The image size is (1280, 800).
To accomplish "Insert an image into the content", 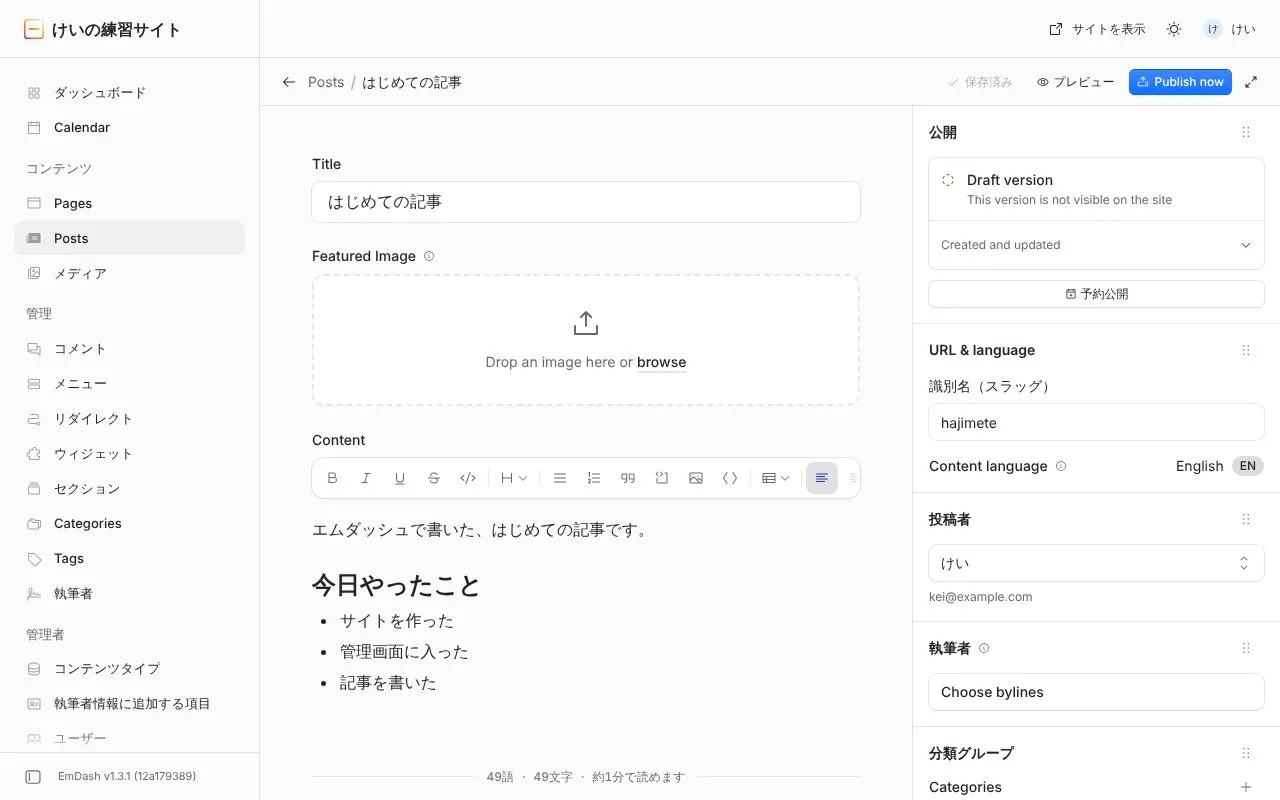I will tap(696, 478).
